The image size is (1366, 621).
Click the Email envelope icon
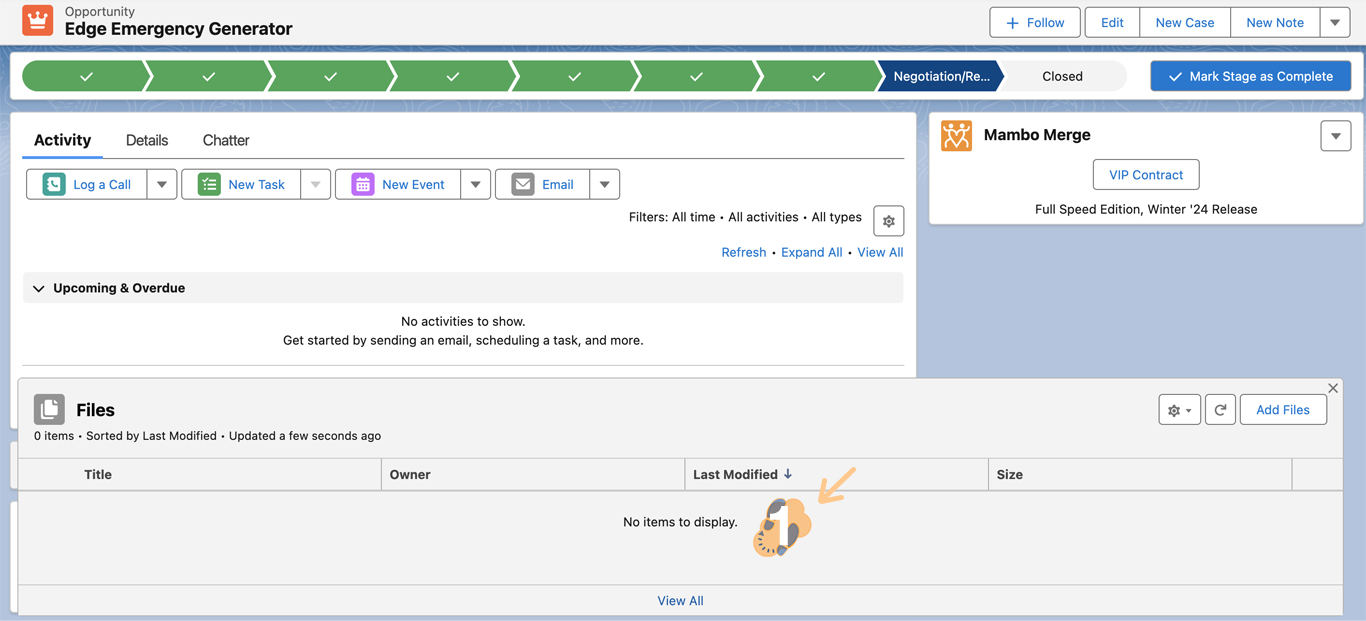pos(523,184)
